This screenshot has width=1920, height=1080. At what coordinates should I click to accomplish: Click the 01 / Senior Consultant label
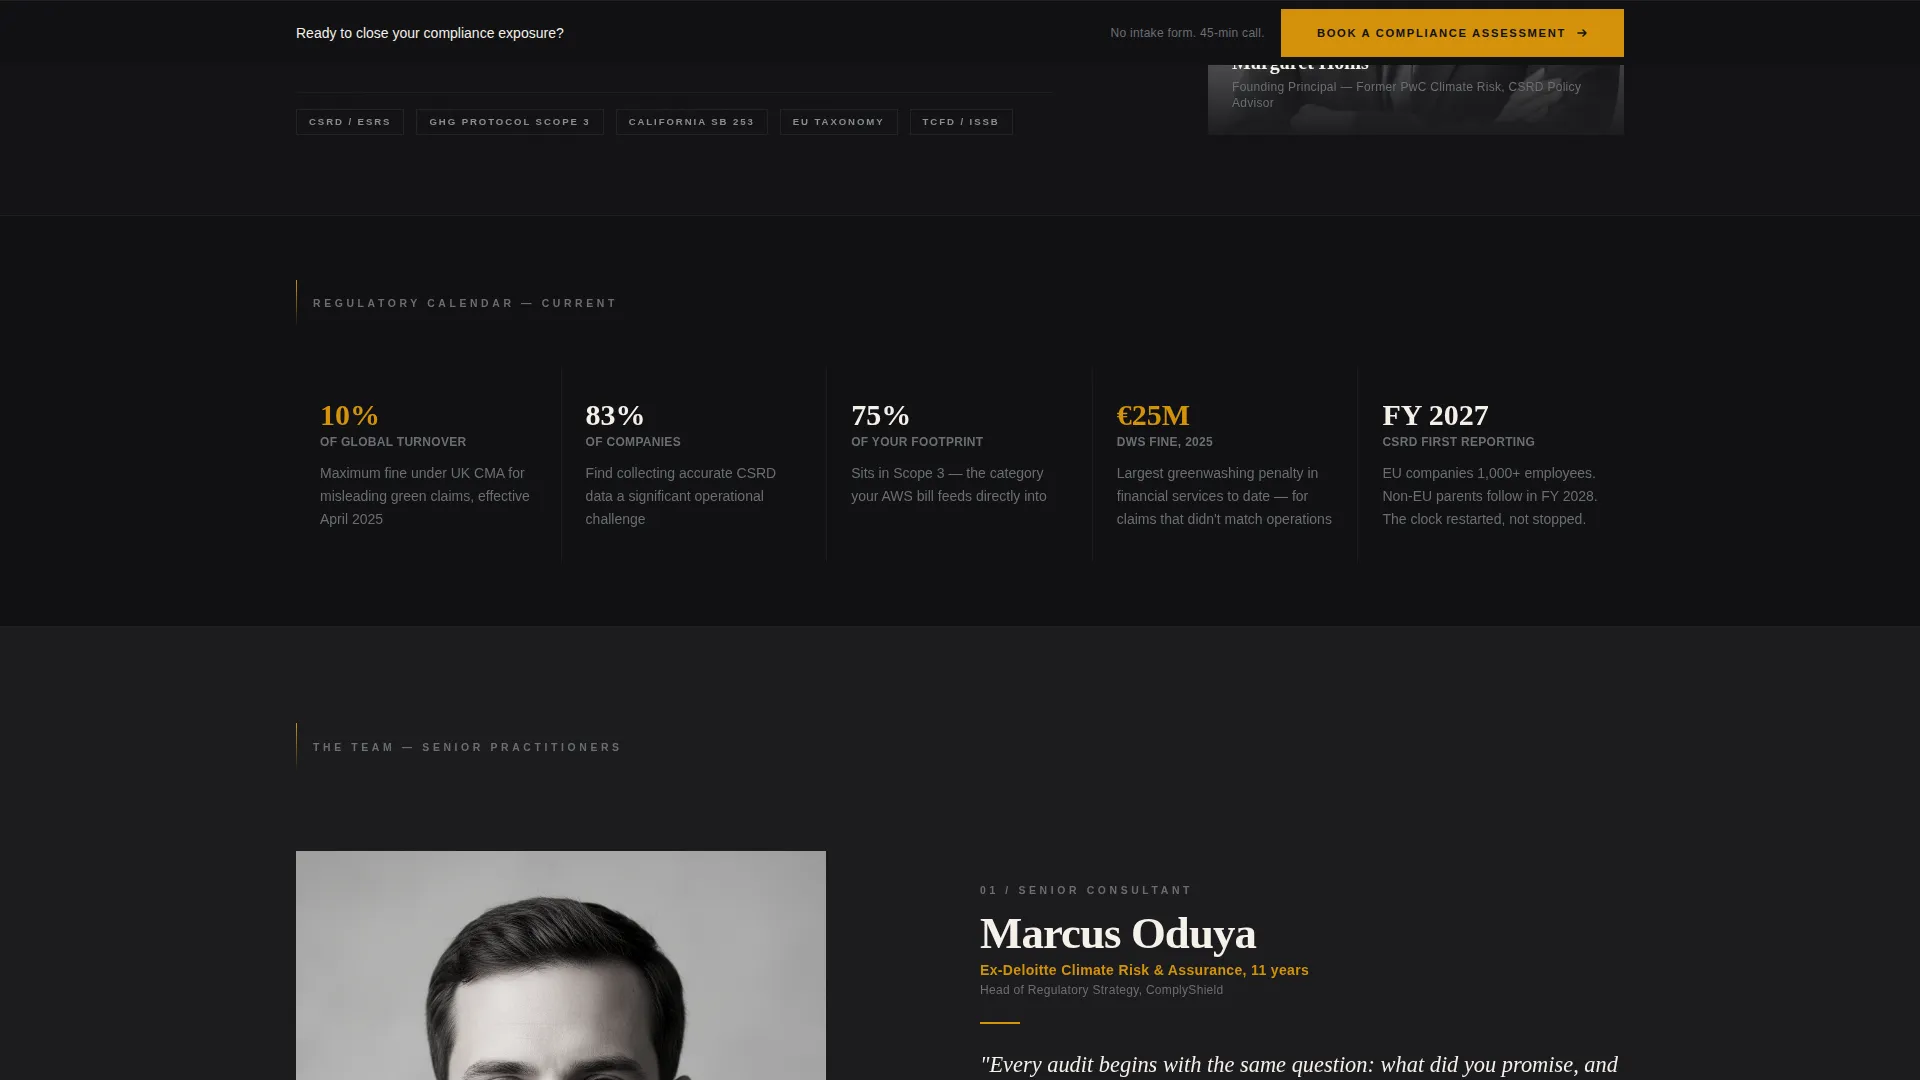(x=1086, y=890)
